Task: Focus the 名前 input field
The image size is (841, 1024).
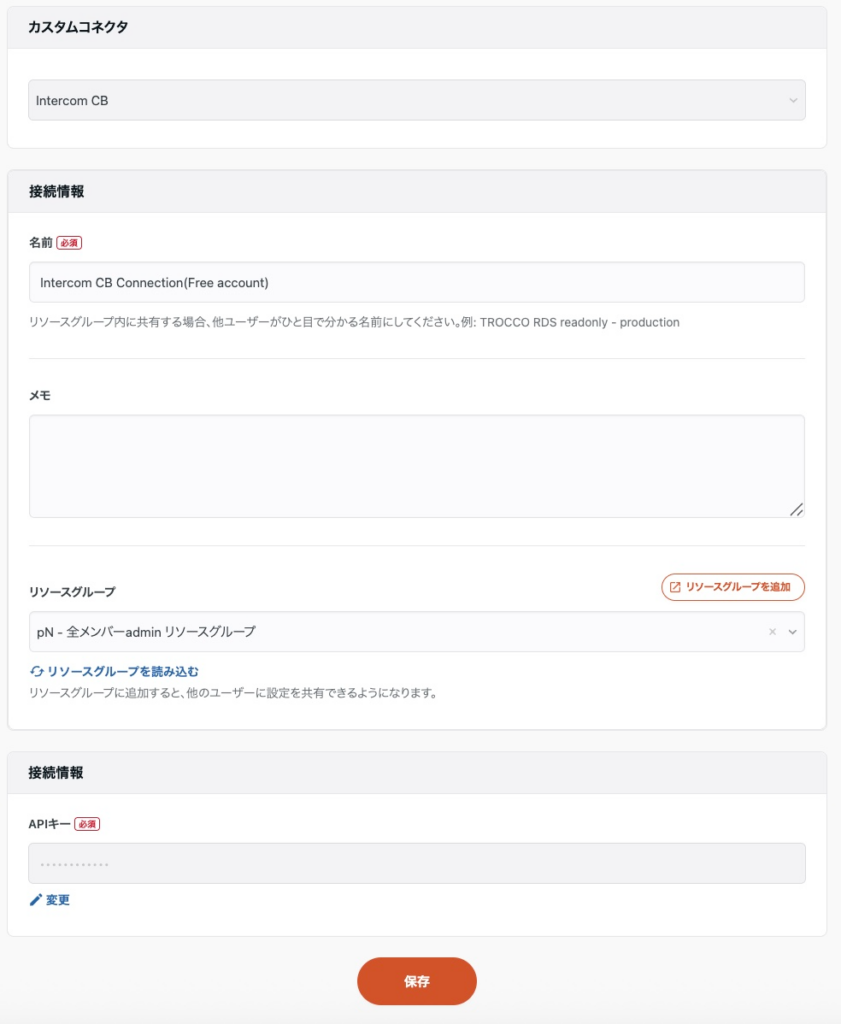Action: coord(416,282)
